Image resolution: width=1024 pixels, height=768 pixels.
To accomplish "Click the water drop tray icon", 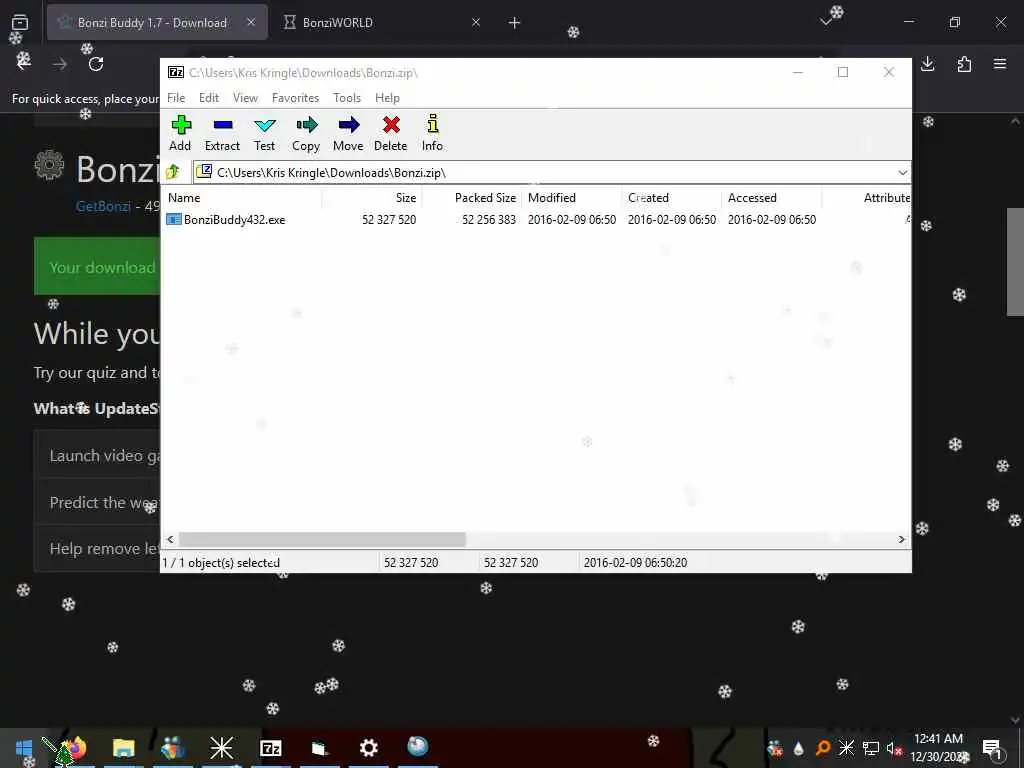I will (x=799, y=748).
